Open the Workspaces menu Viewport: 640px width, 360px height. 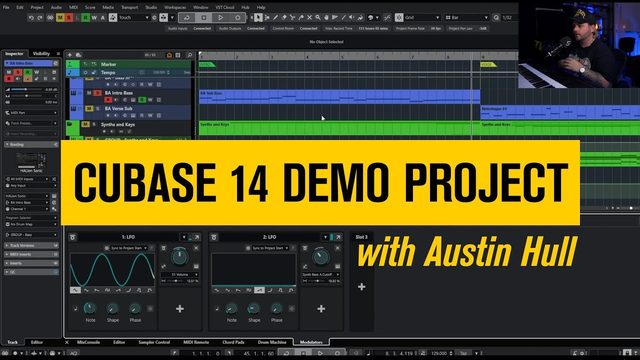[x=175, y=7]
